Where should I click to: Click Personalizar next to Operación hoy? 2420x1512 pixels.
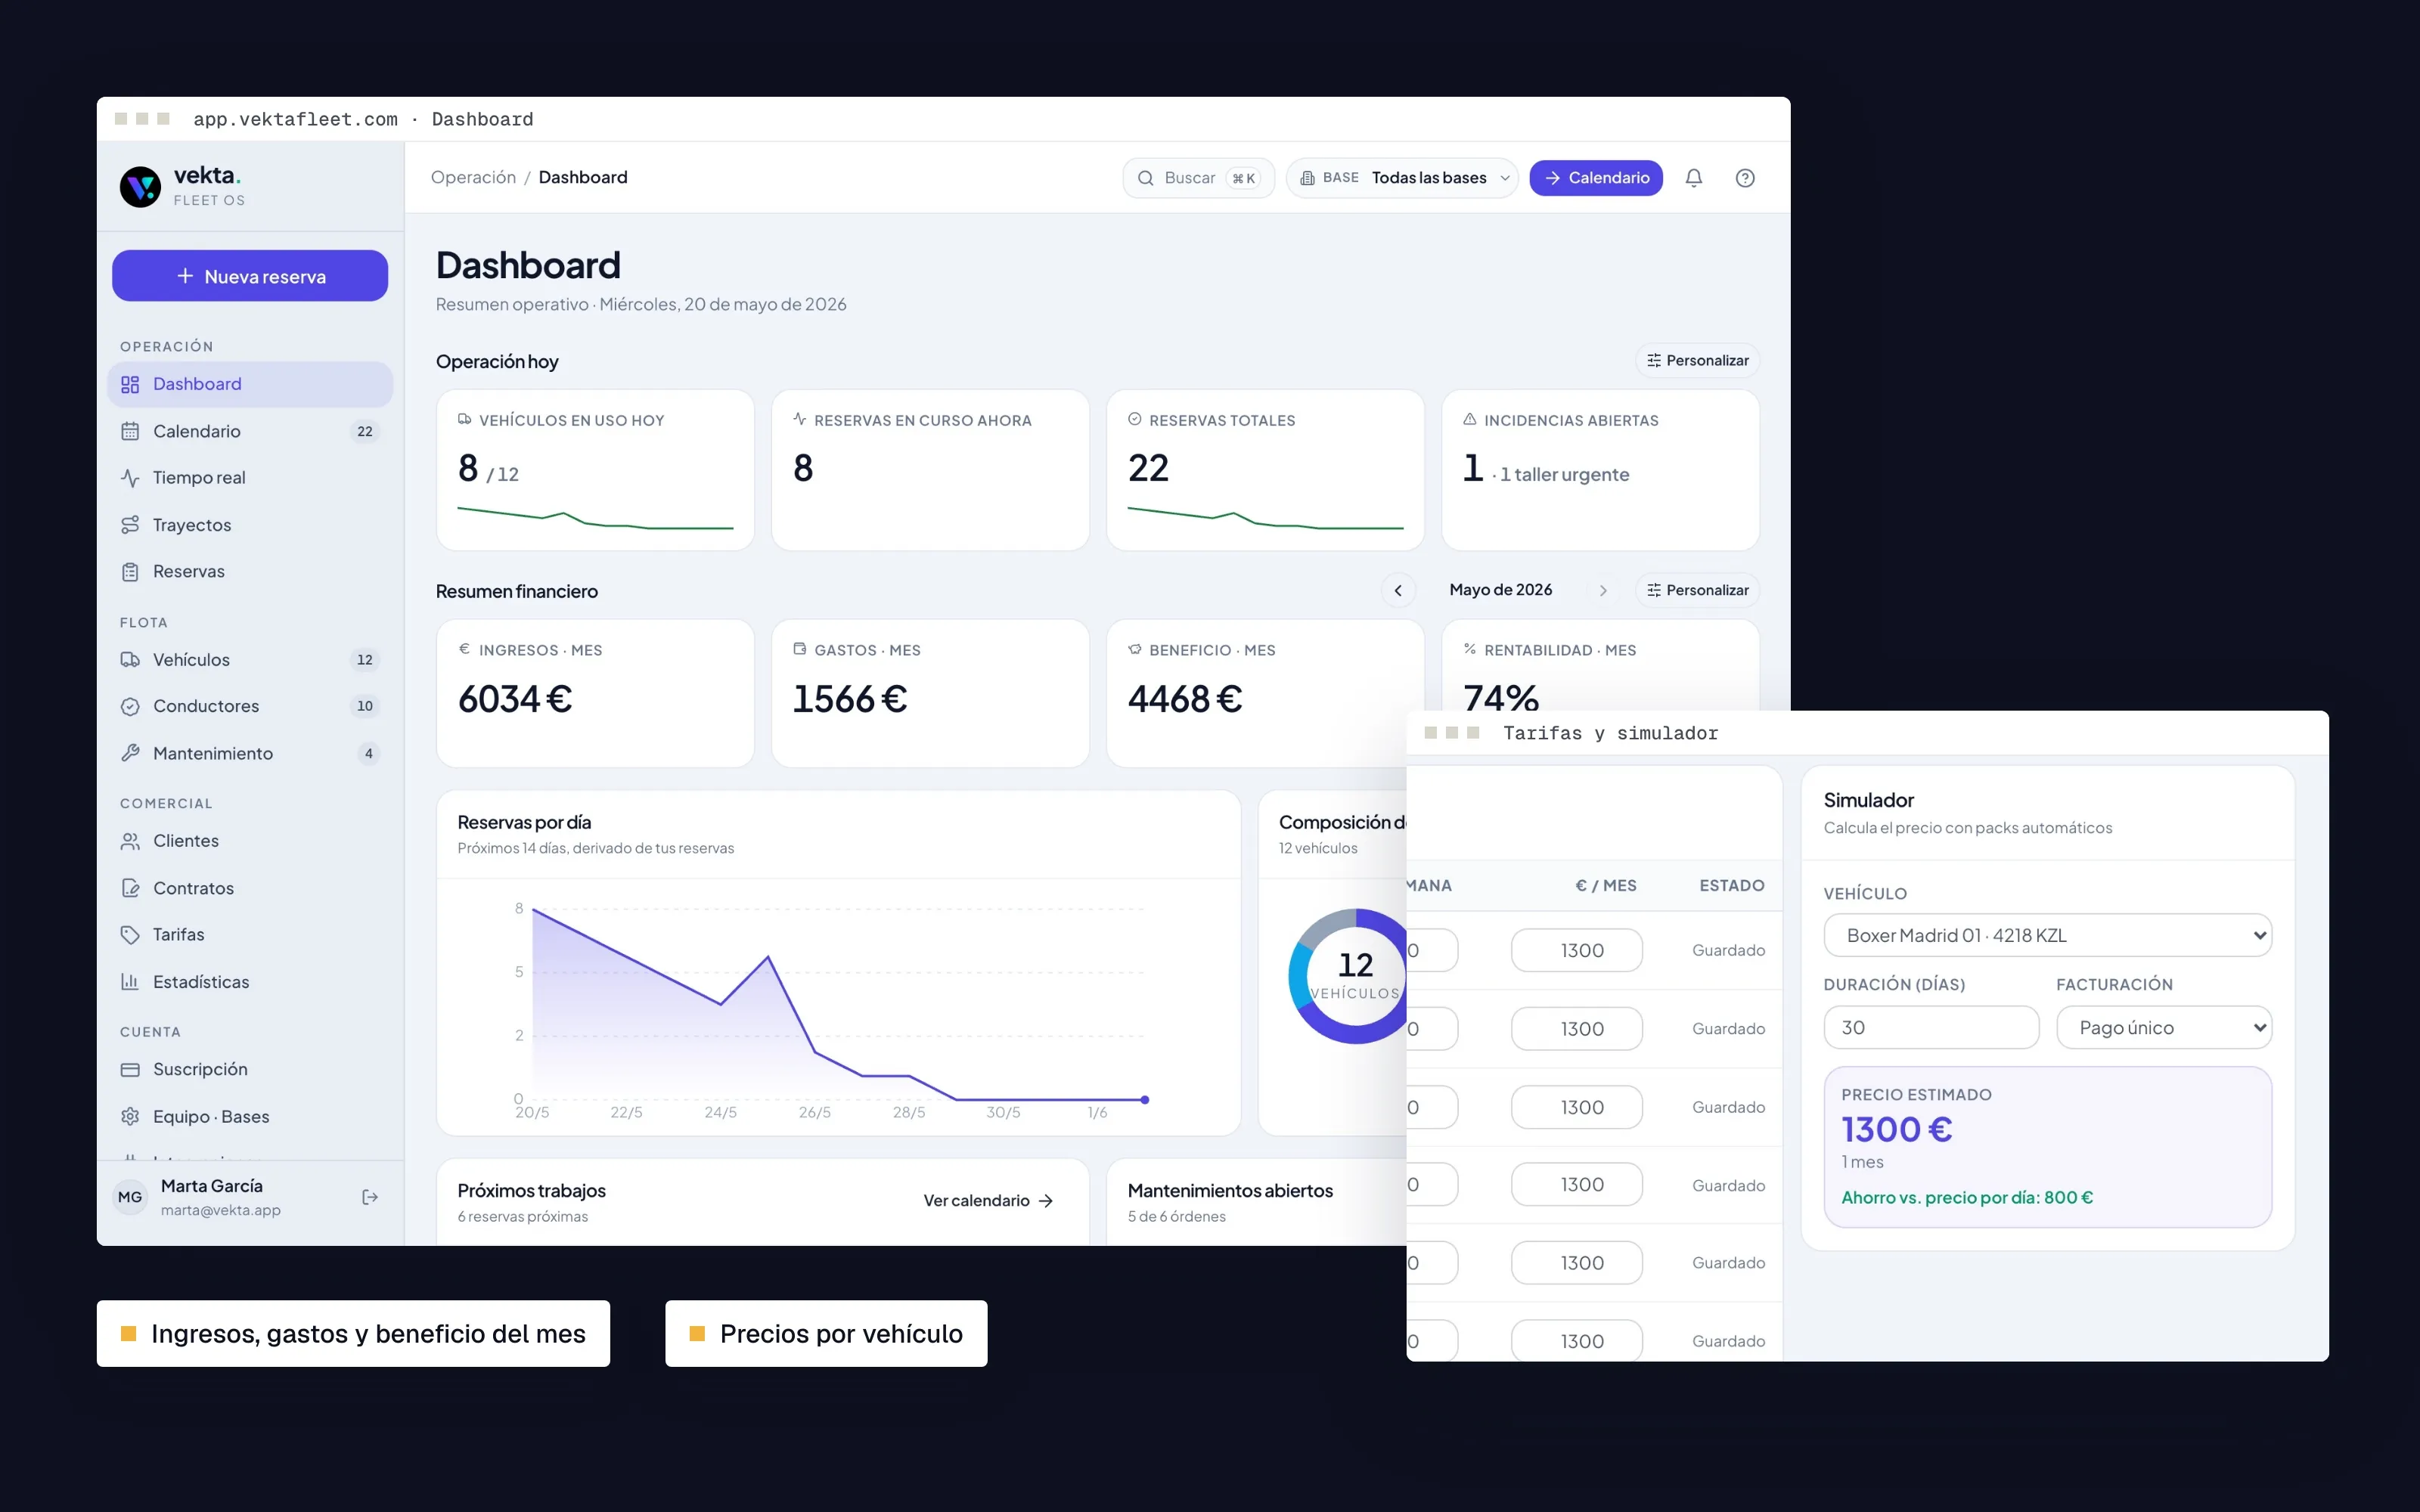point(1697,360)
